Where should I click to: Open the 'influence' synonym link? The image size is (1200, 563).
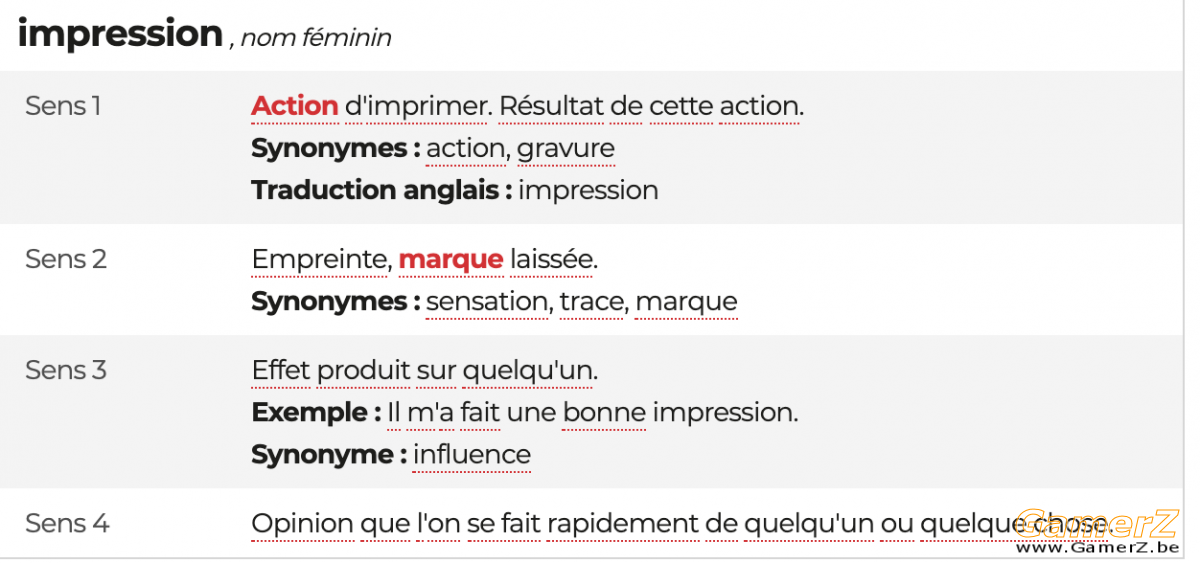[x=472, y=455]
